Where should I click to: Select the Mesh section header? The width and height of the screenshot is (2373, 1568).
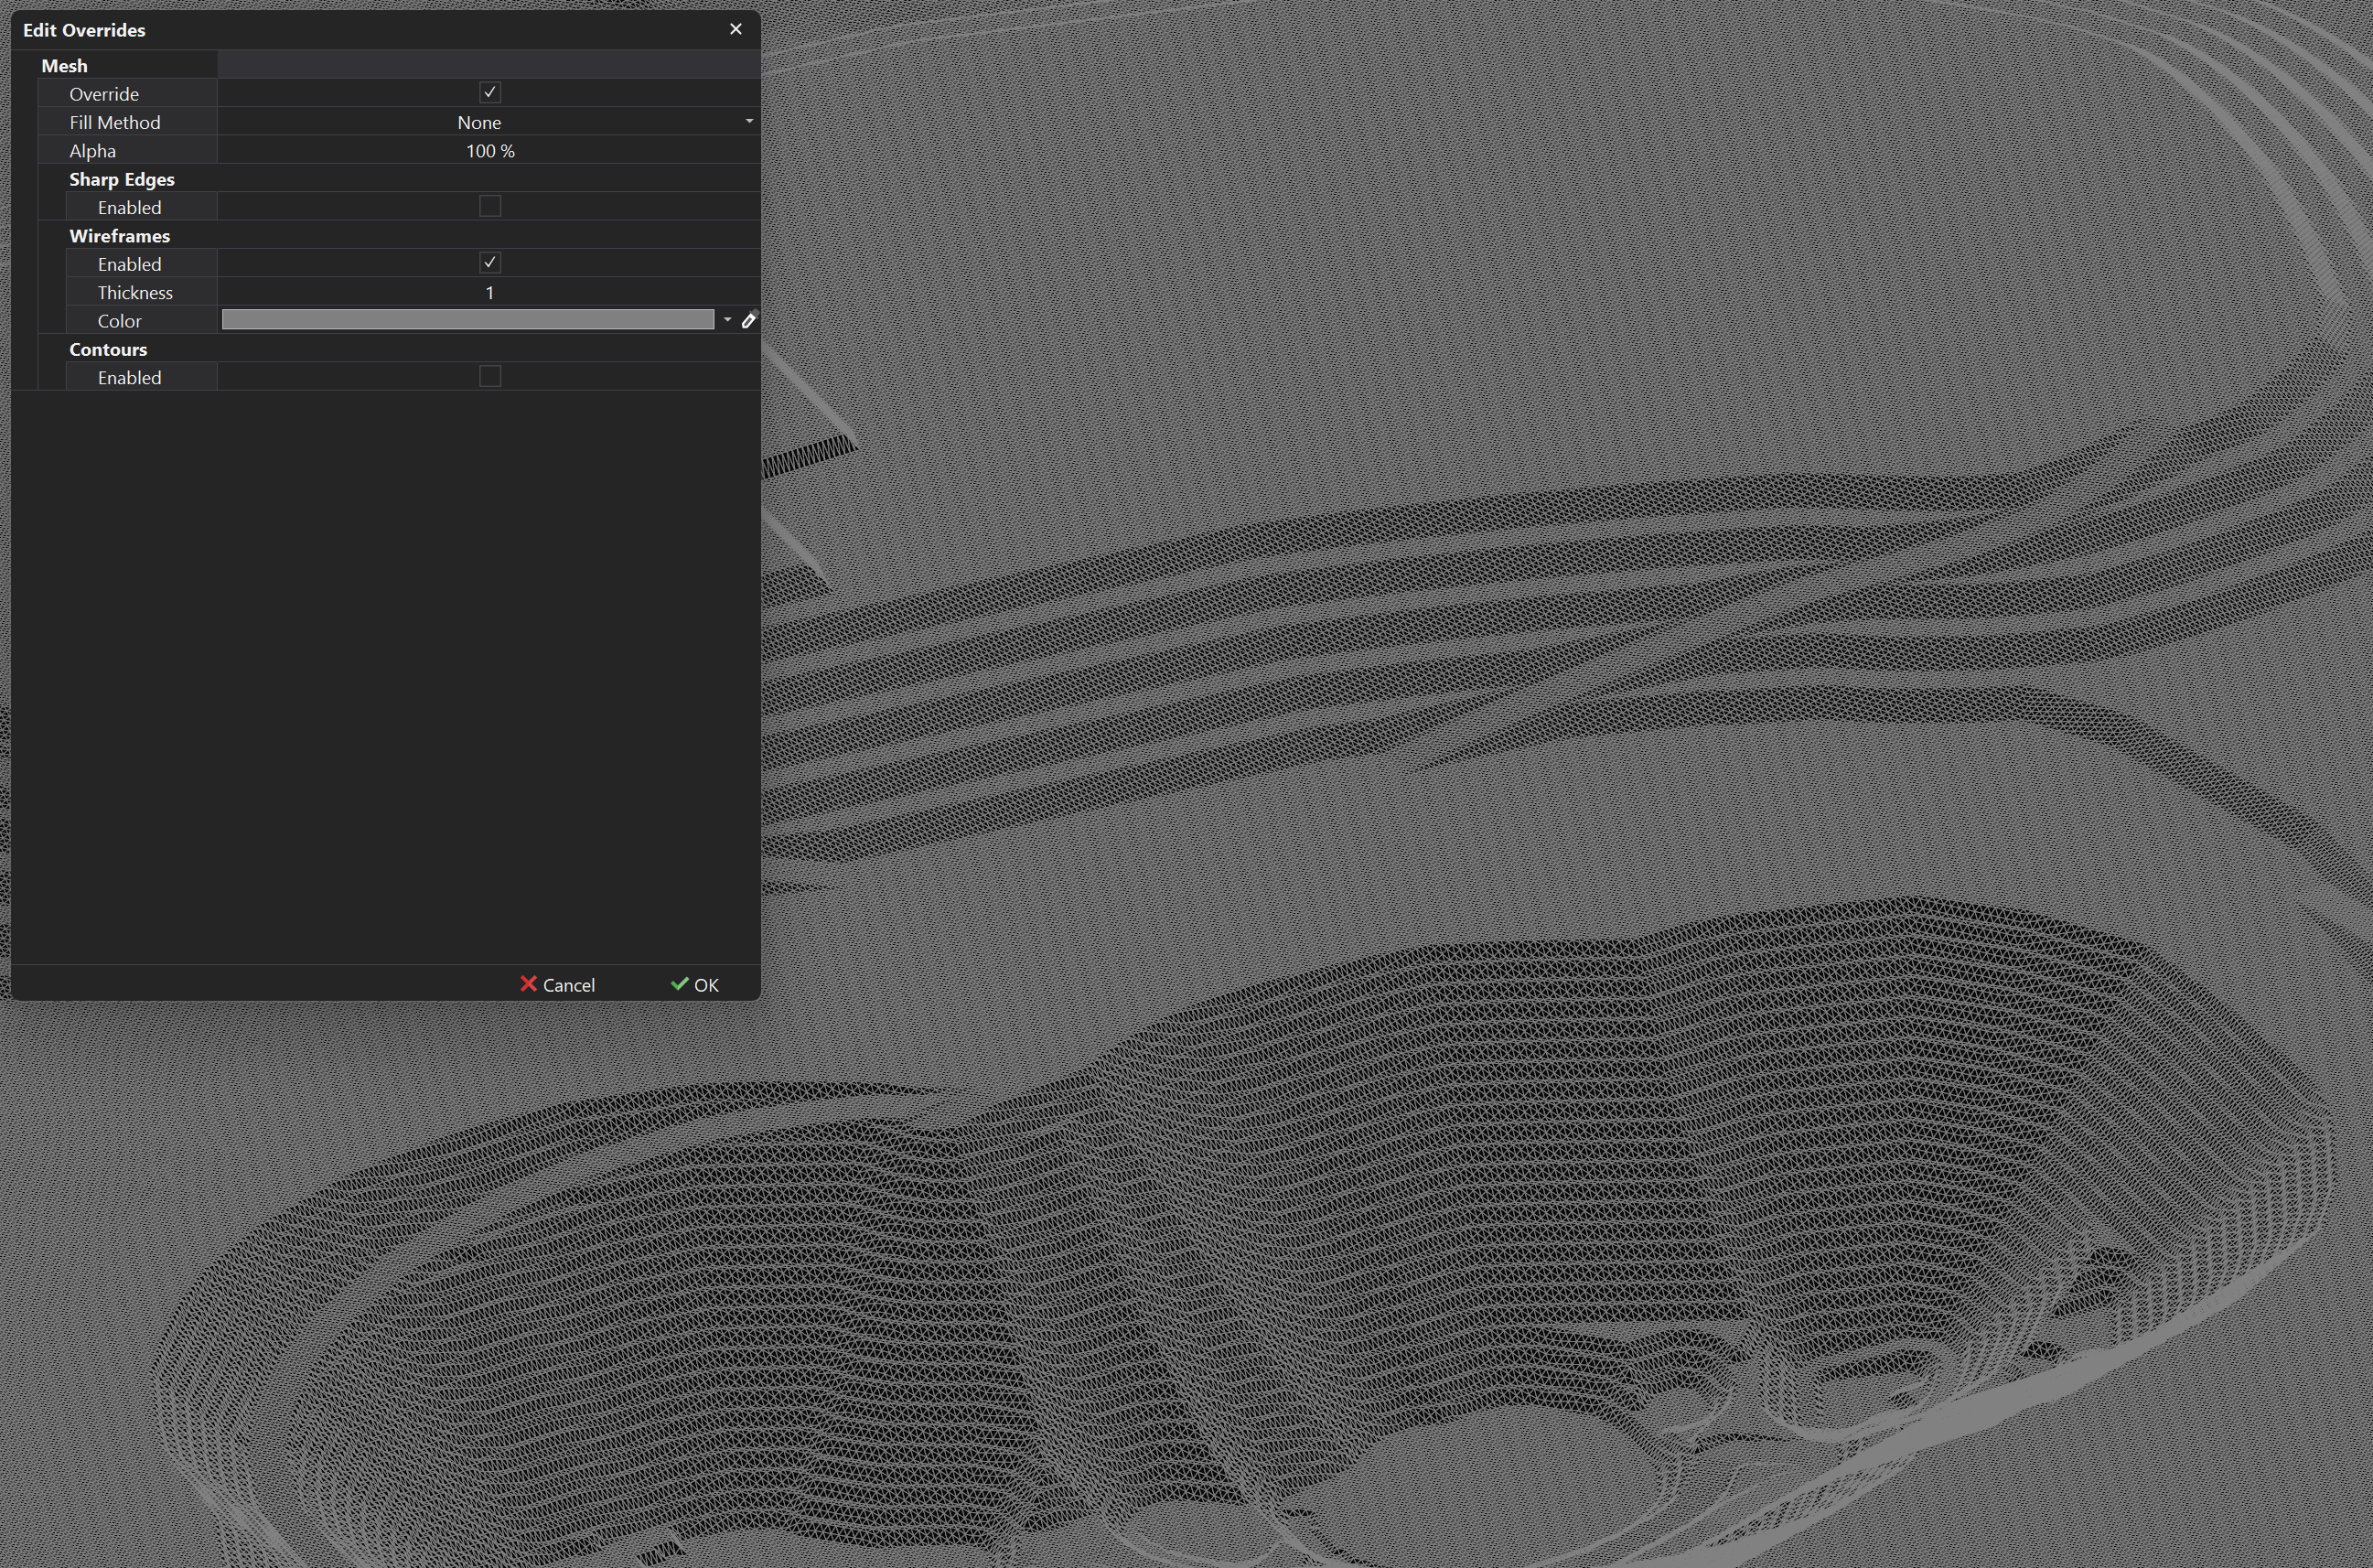(64, 64)
